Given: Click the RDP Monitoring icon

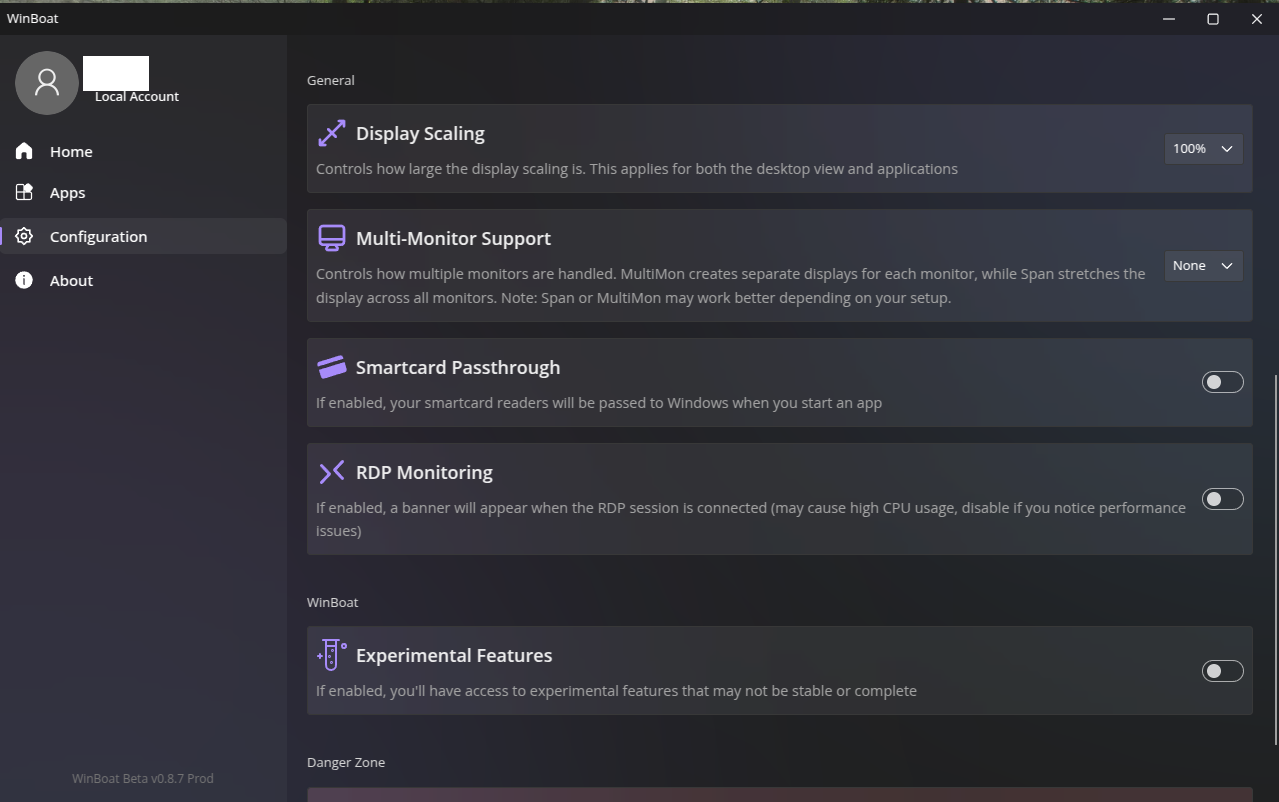Looking at the screenshot, I should coord(331,472).
